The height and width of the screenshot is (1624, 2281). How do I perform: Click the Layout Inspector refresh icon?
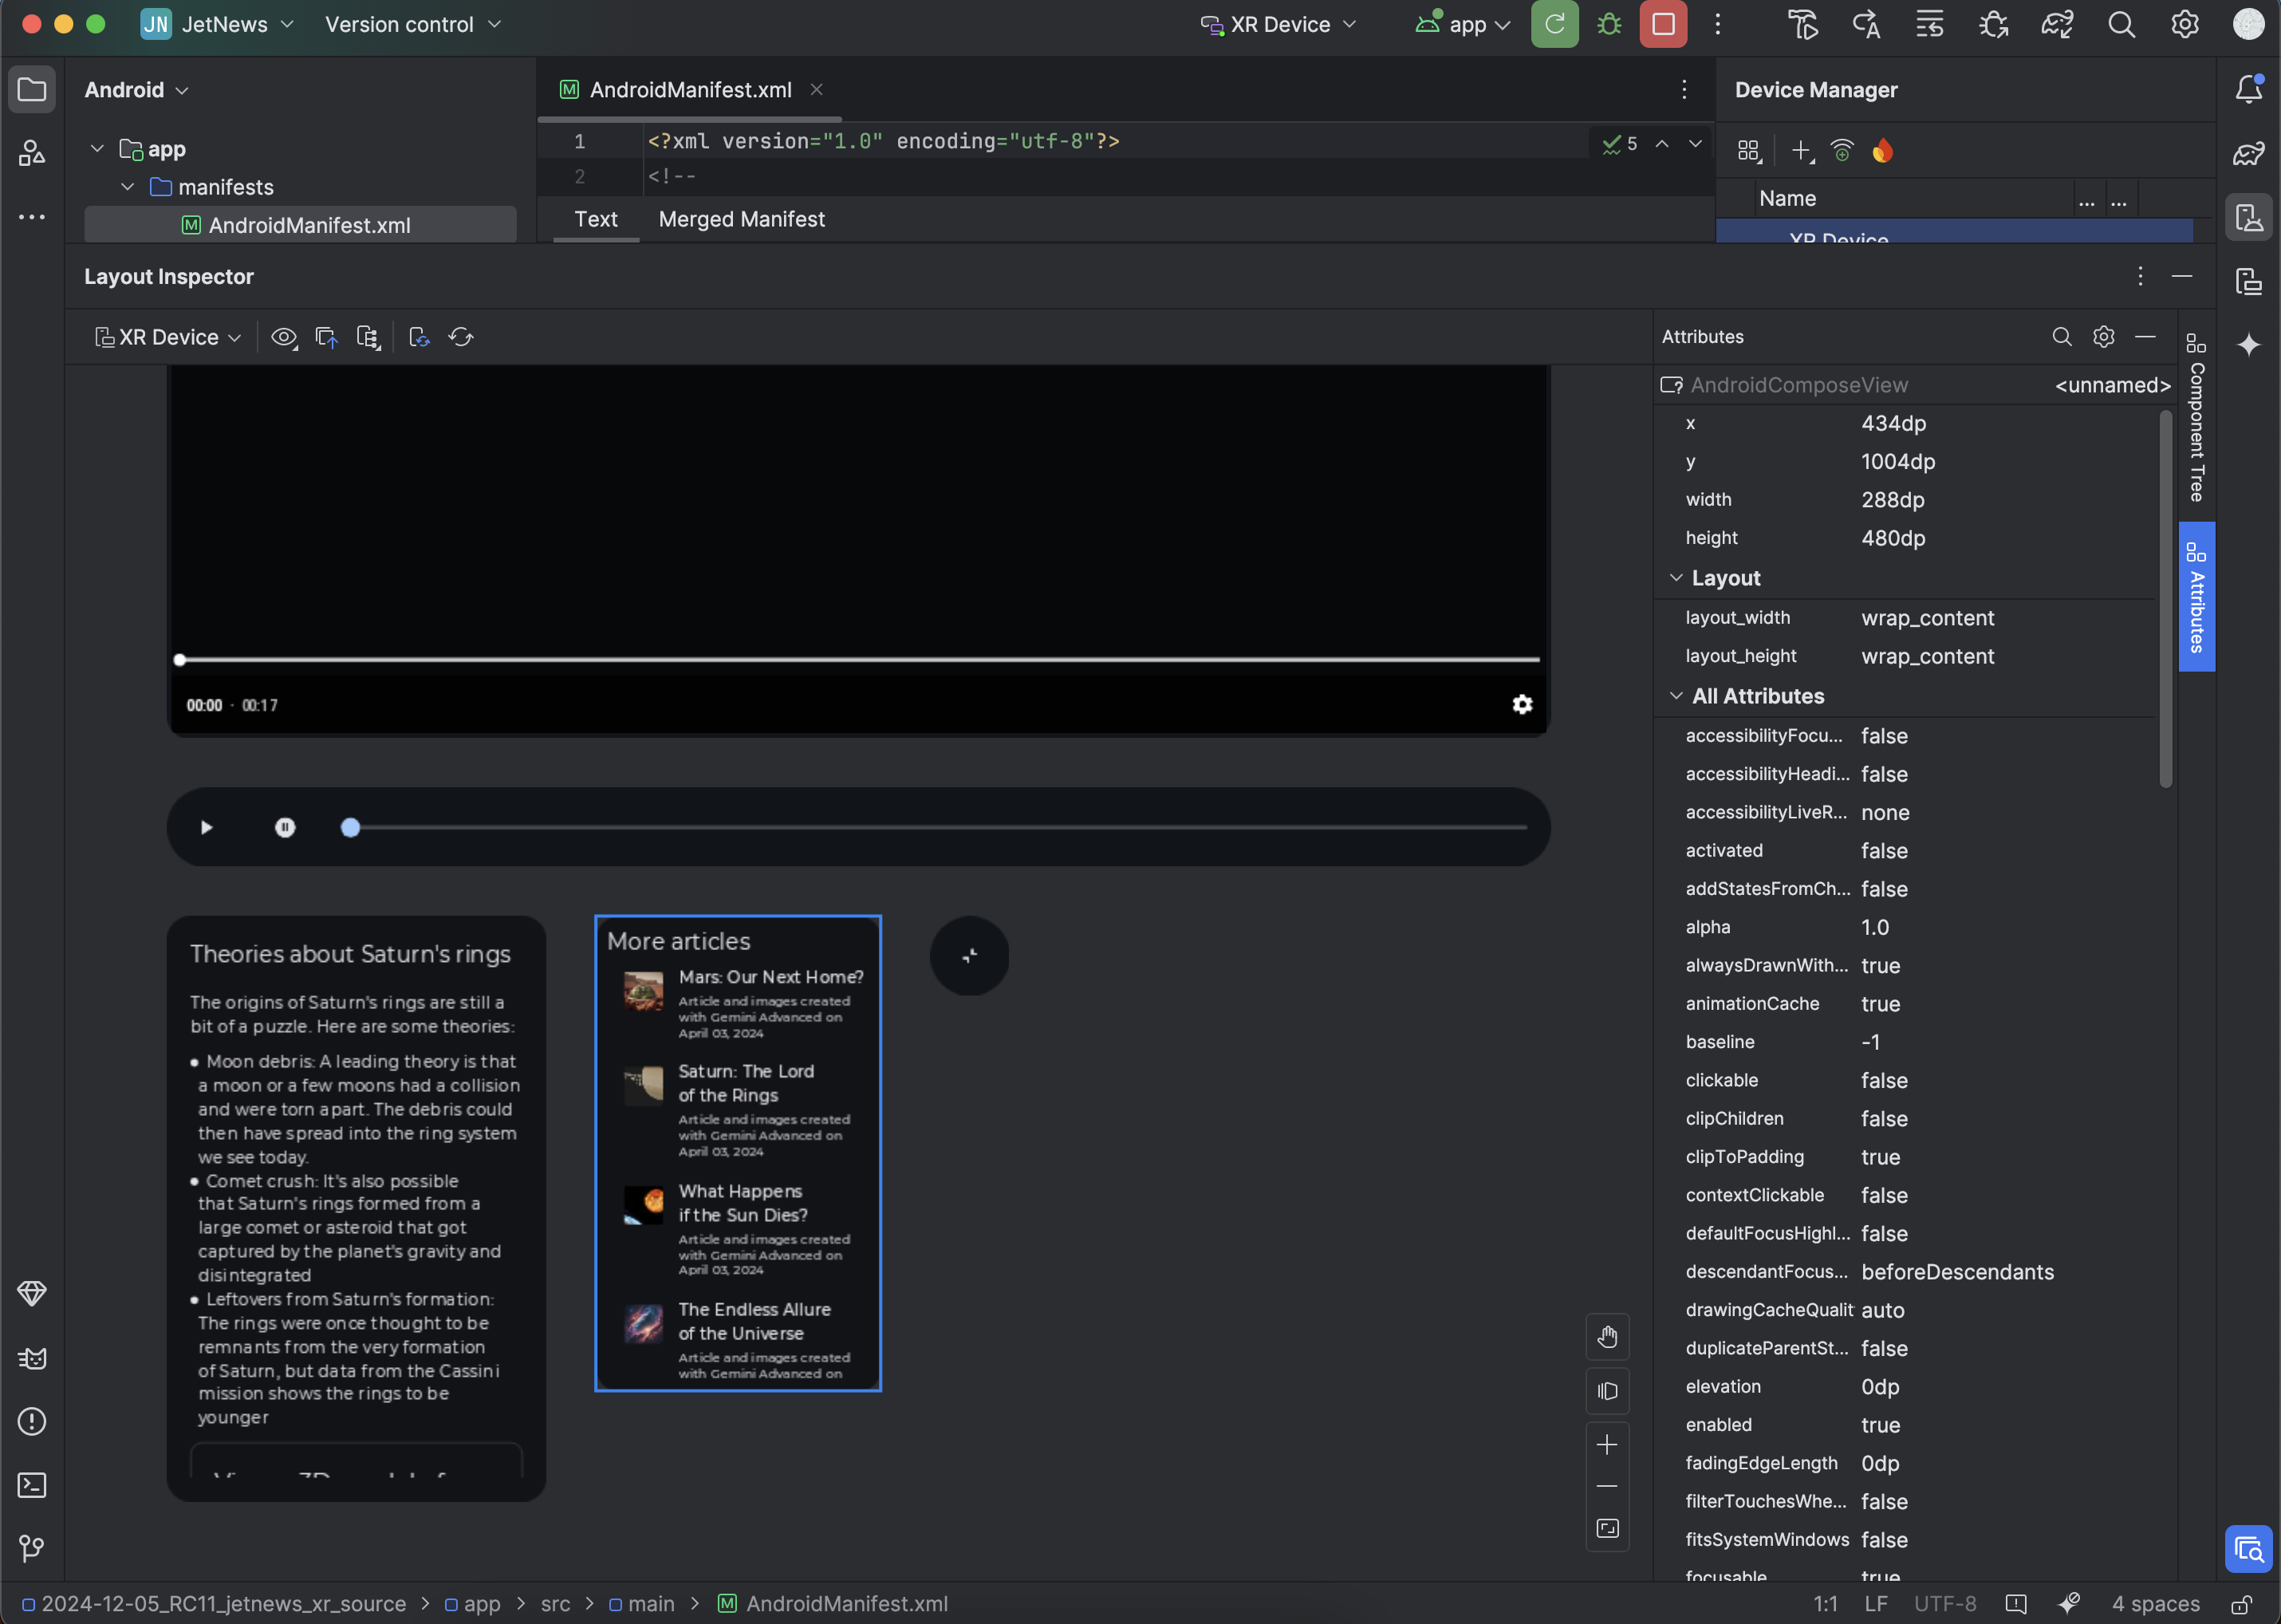click(x=460, y=336)
